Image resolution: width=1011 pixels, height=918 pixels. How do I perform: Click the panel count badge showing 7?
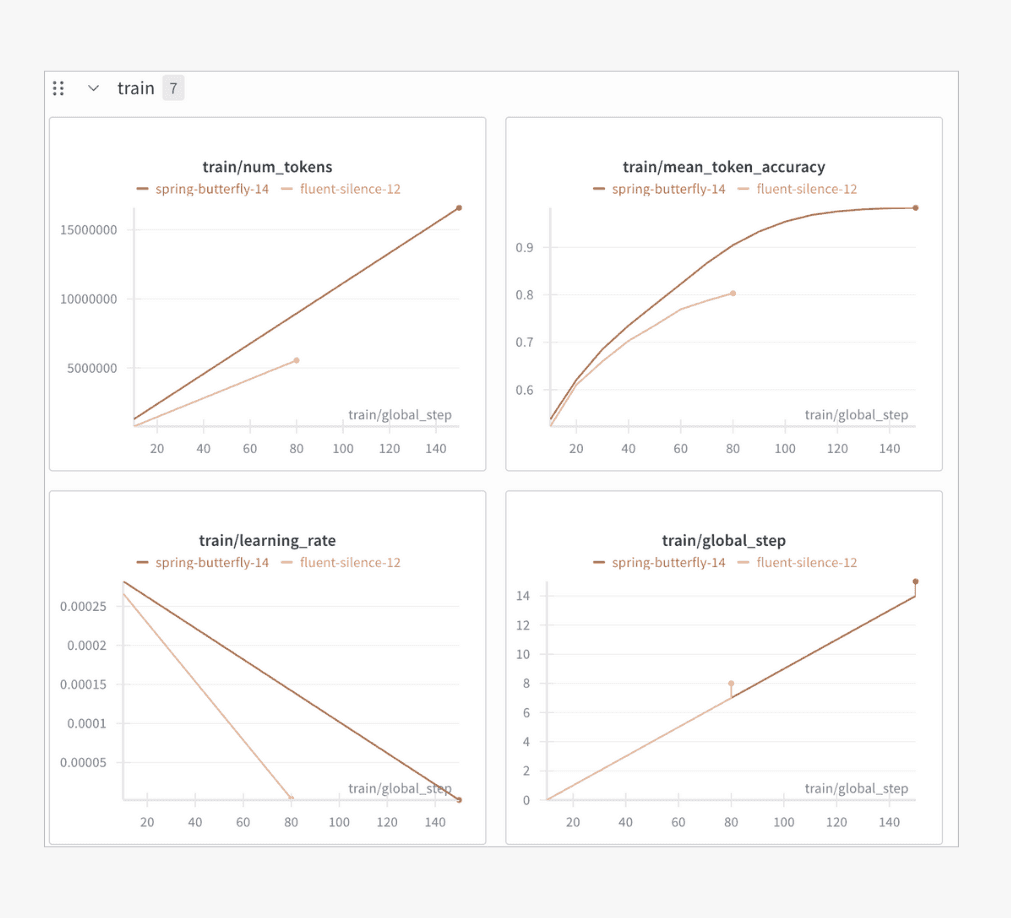click(x=173, y=88)
